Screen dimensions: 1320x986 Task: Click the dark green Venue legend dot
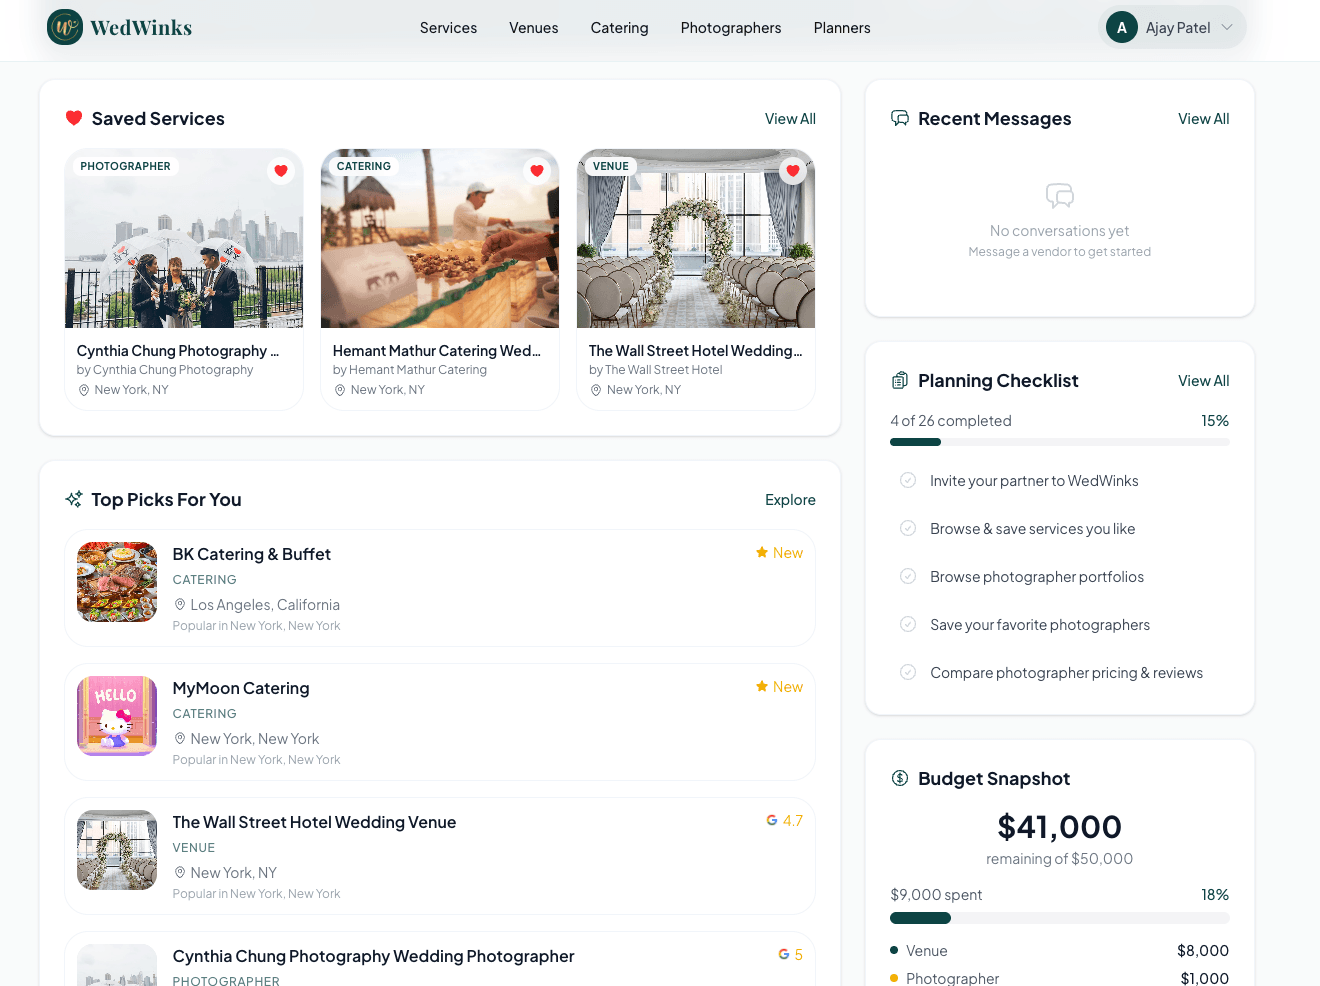click(x=894, y=950)
